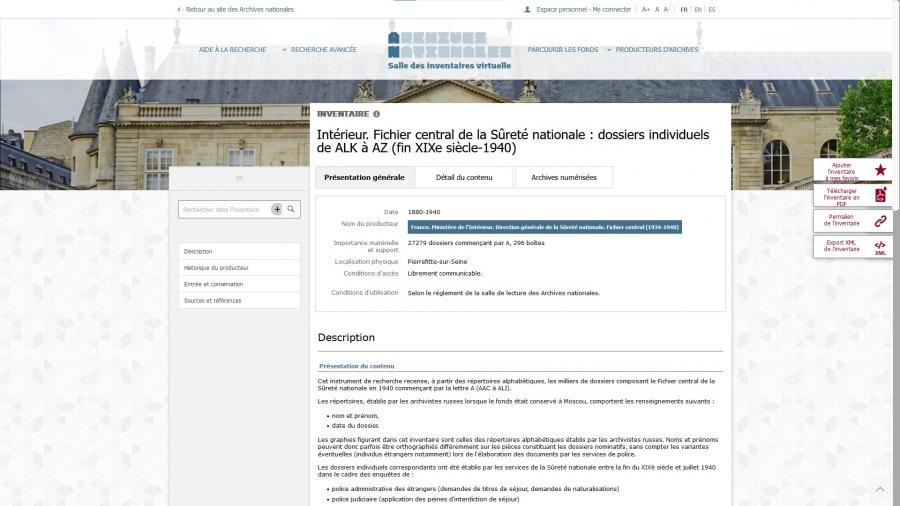The image size is (900, 506).
Task: Switch language to EN
Action: pyautogui.click(x=698, y=10)
